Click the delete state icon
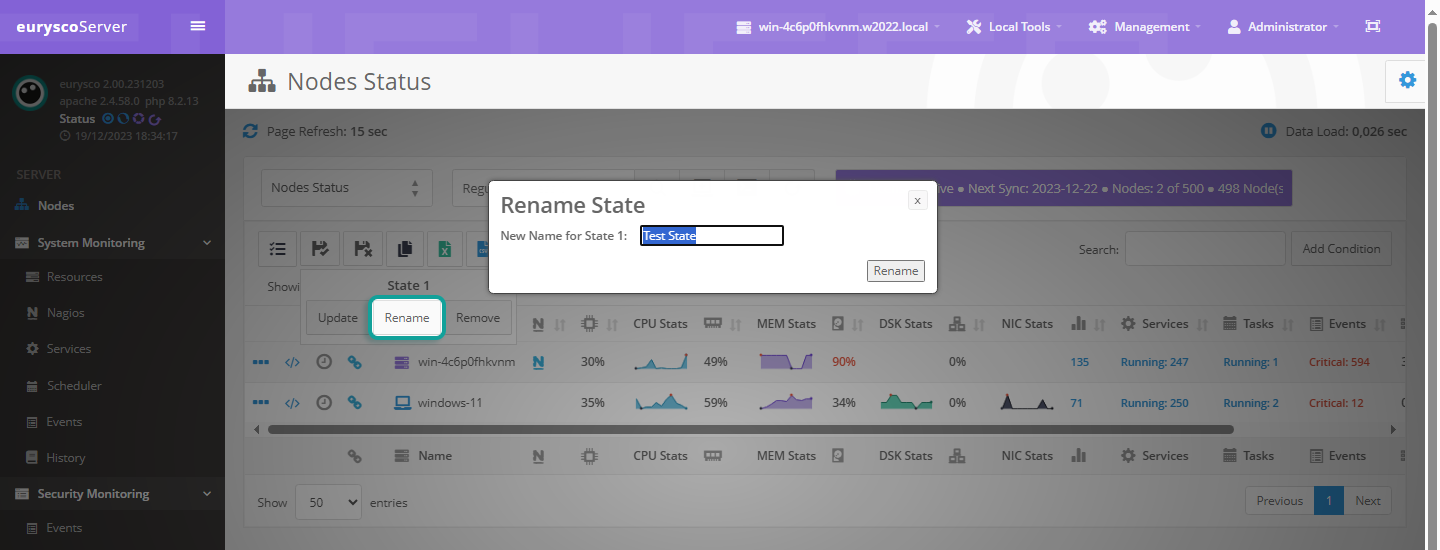This screenshot has width=1440, height=550. pyautogui.click(x=362, y=249)
